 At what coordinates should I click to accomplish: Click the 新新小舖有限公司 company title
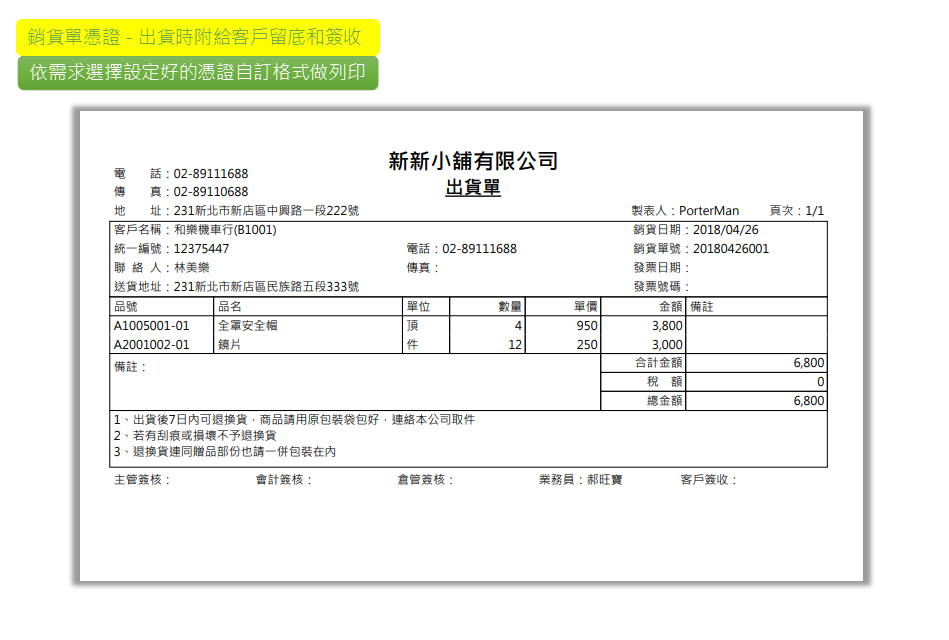[x=472, y=161]
